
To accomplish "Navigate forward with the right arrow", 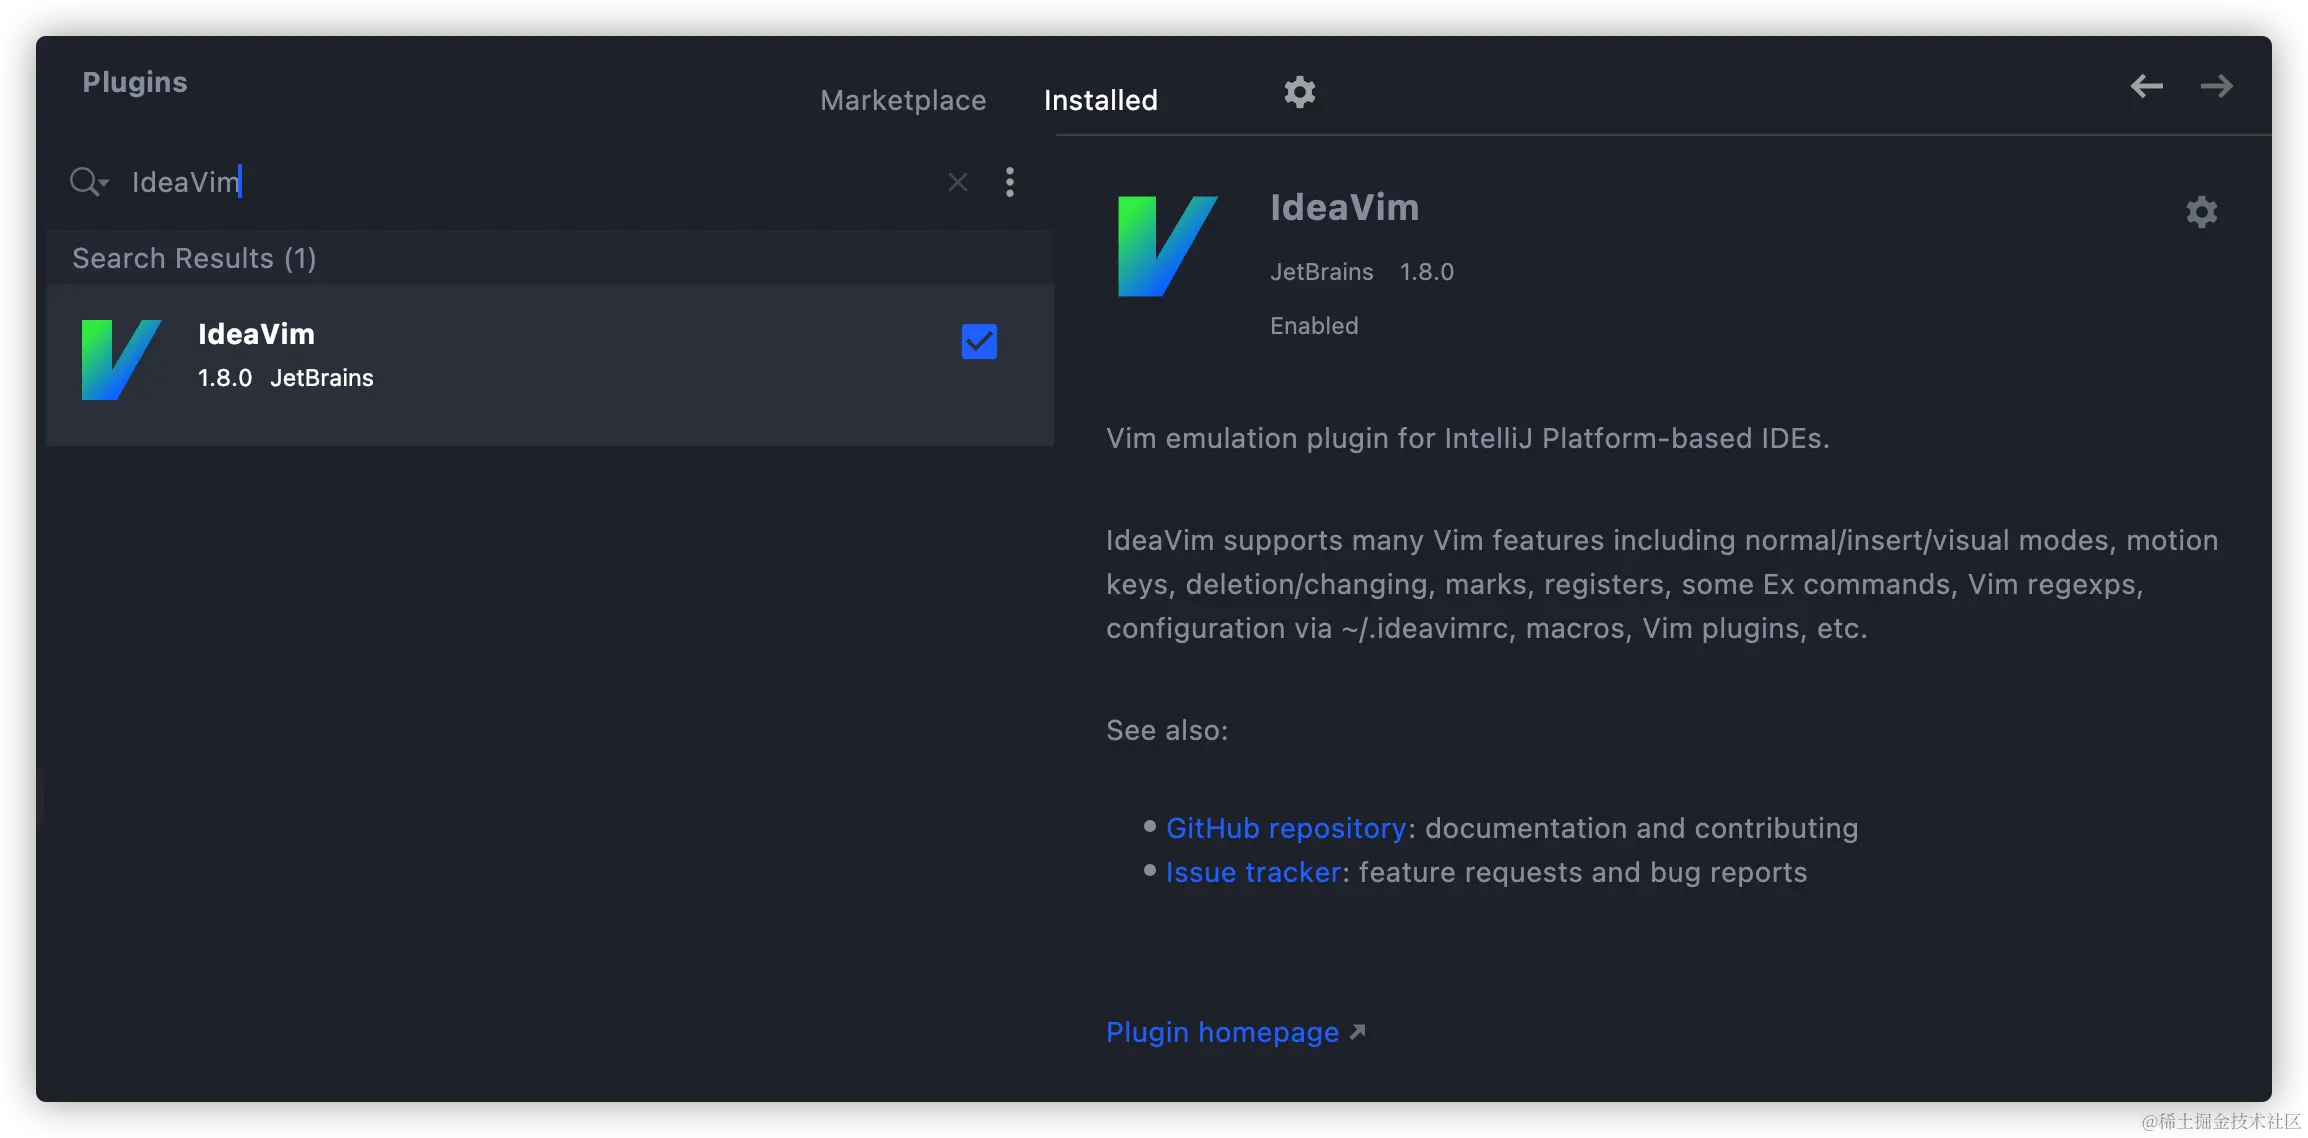I will [2216, 87].
